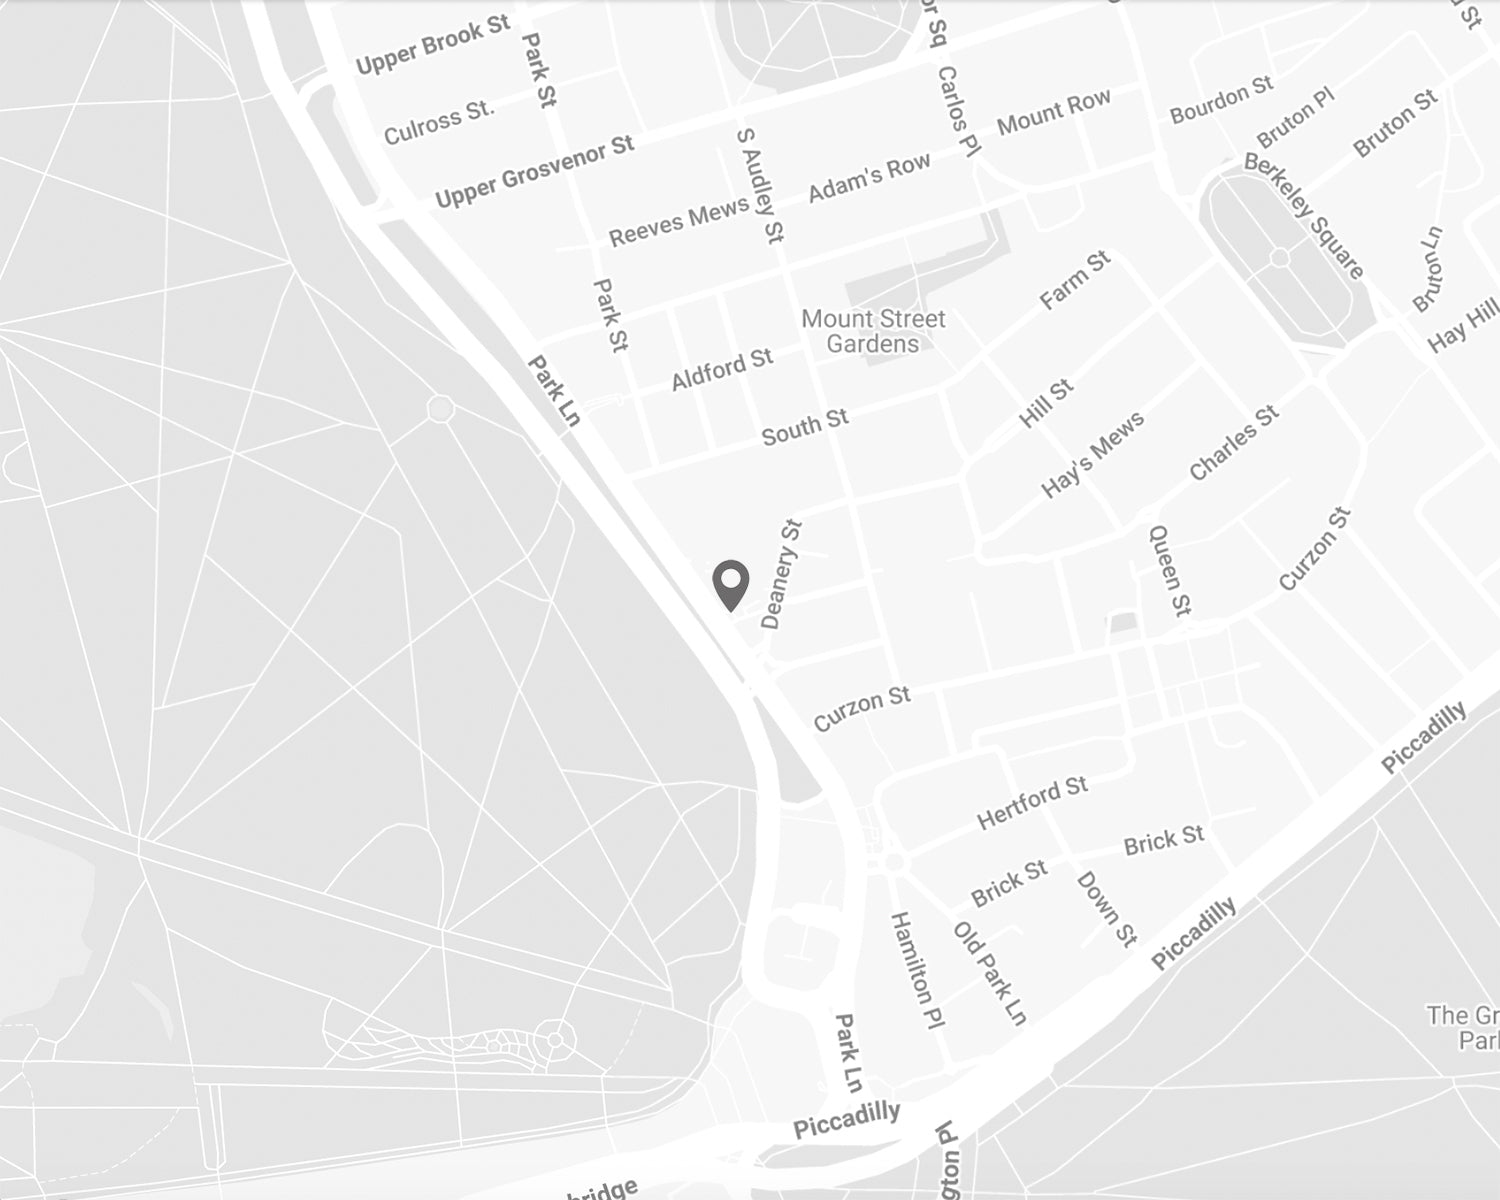This screenshot has height=1200, width=1500.
Task: Click the Curzon St label near Park Lane
Action: click(862, 708)
